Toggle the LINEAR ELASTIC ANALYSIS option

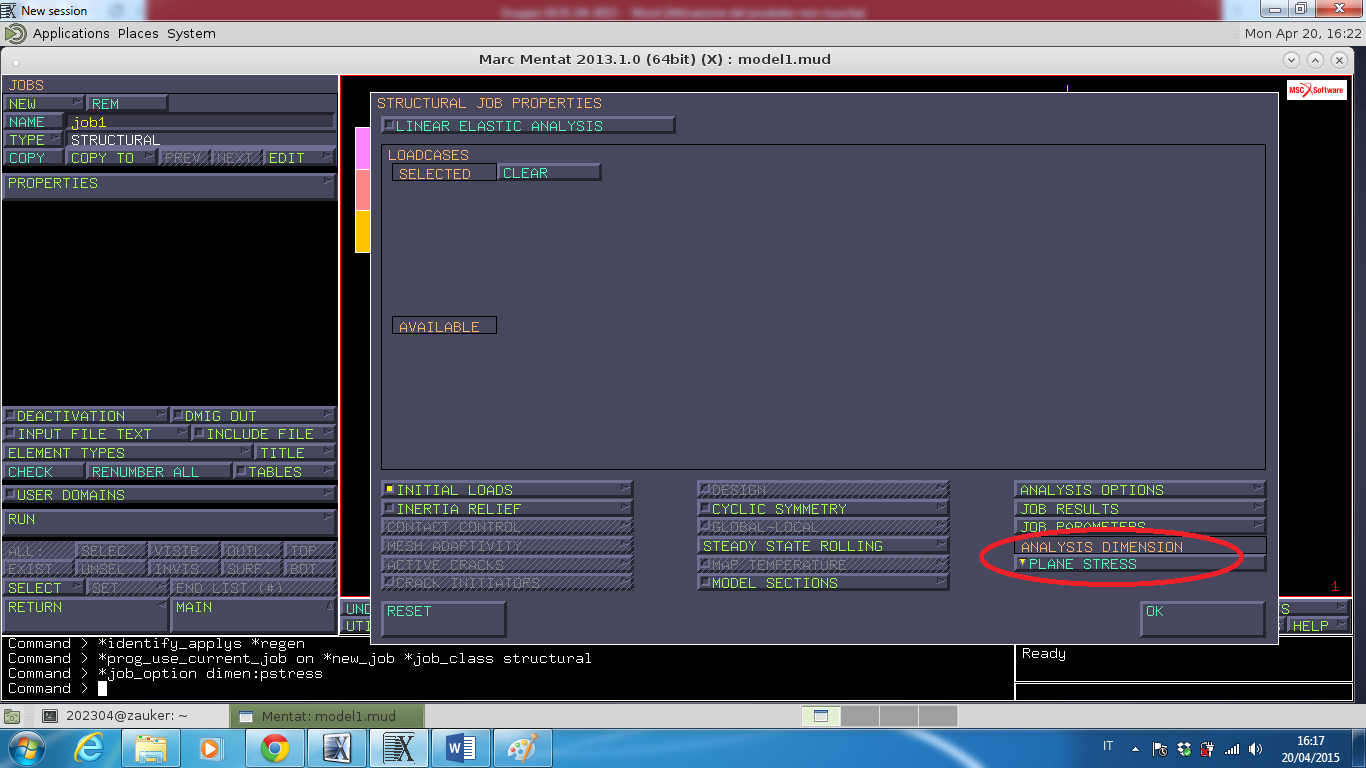point(528,126)
